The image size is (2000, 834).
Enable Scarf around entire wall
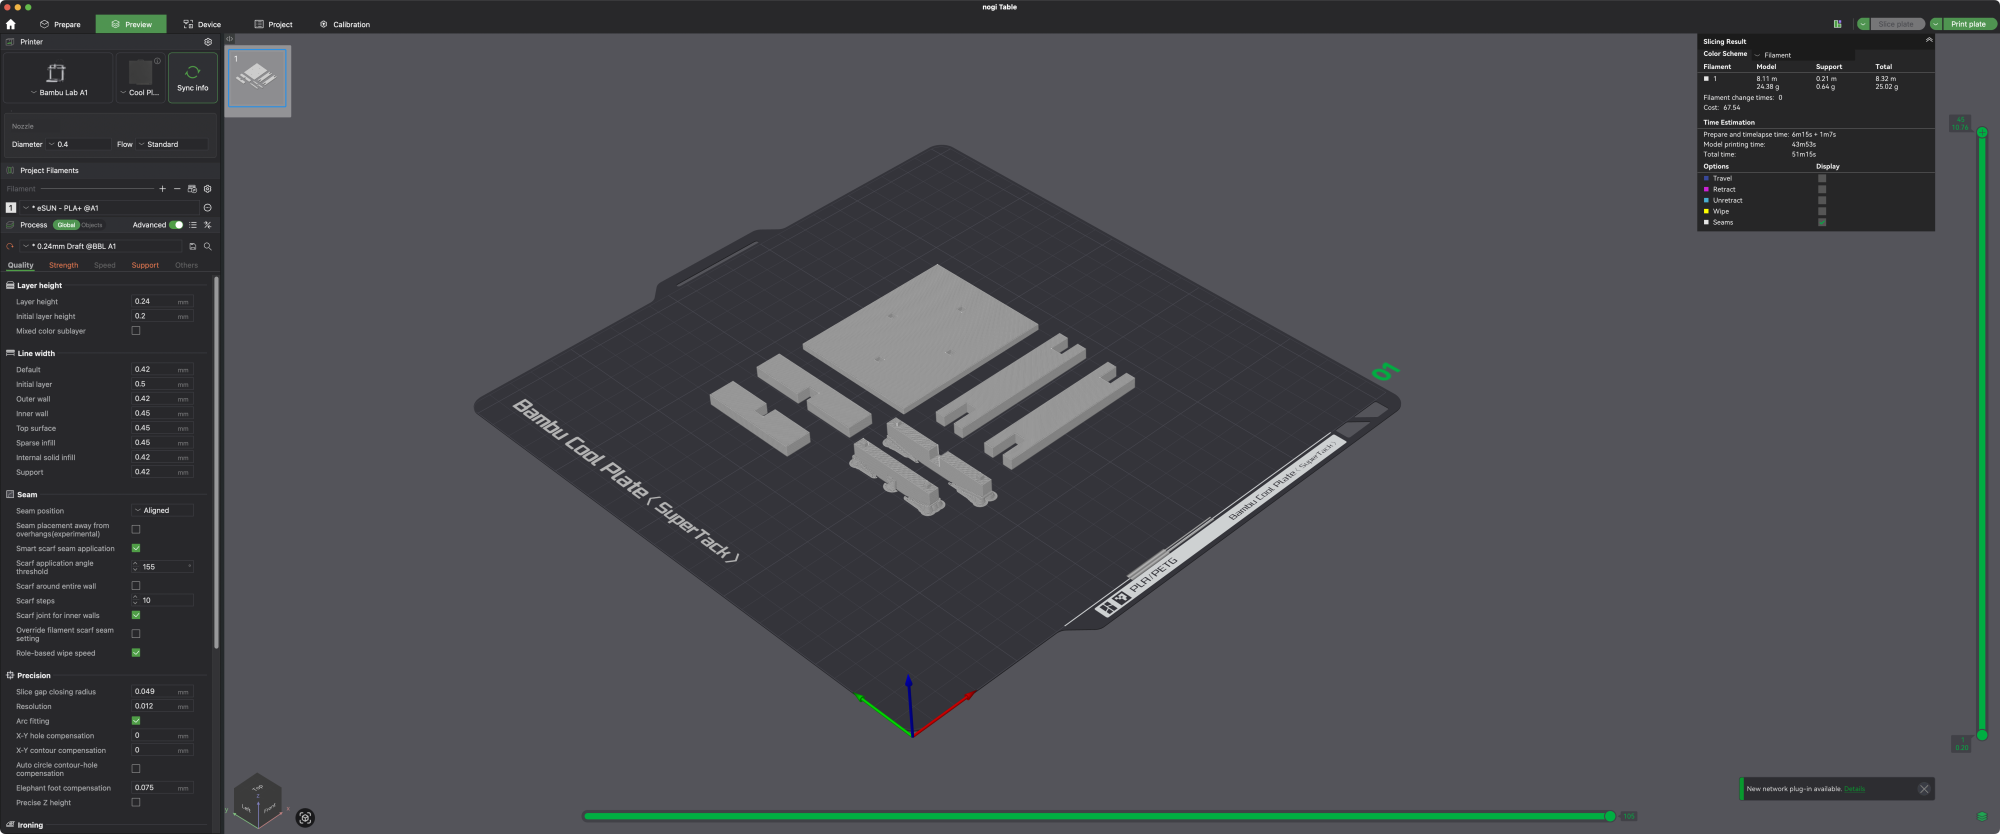136,586
